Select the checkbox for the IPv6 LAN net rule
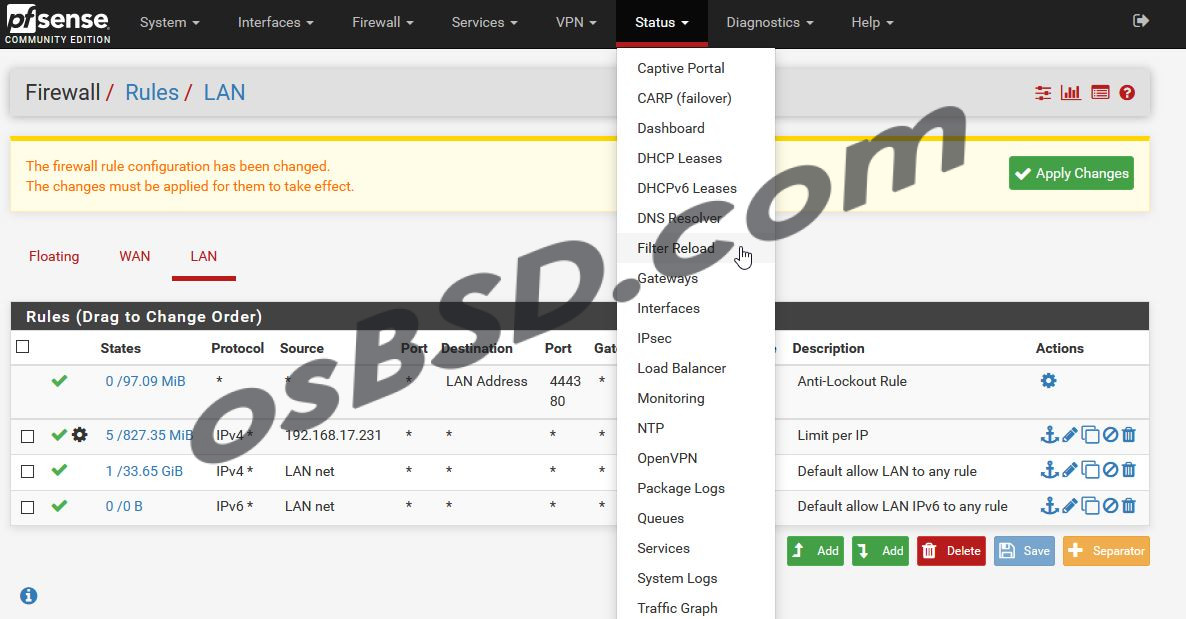This screenshot has width=1186, height=619. click(27, 507)
